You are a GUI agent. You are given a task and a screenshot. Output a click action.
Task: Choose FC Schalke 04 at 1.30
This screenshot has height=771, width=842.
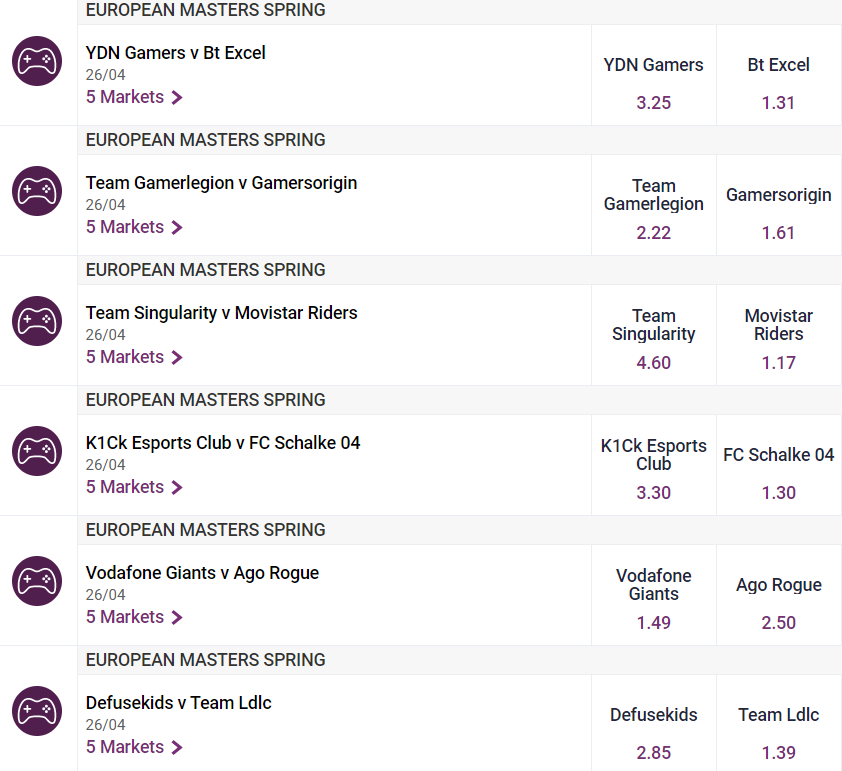[x=779, y=465]
